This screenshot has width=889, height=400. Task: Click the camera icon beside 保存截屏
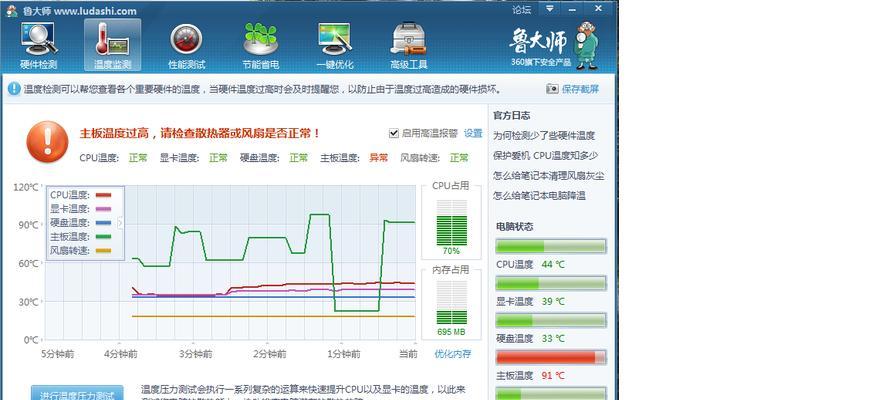(x=552, y=89)
